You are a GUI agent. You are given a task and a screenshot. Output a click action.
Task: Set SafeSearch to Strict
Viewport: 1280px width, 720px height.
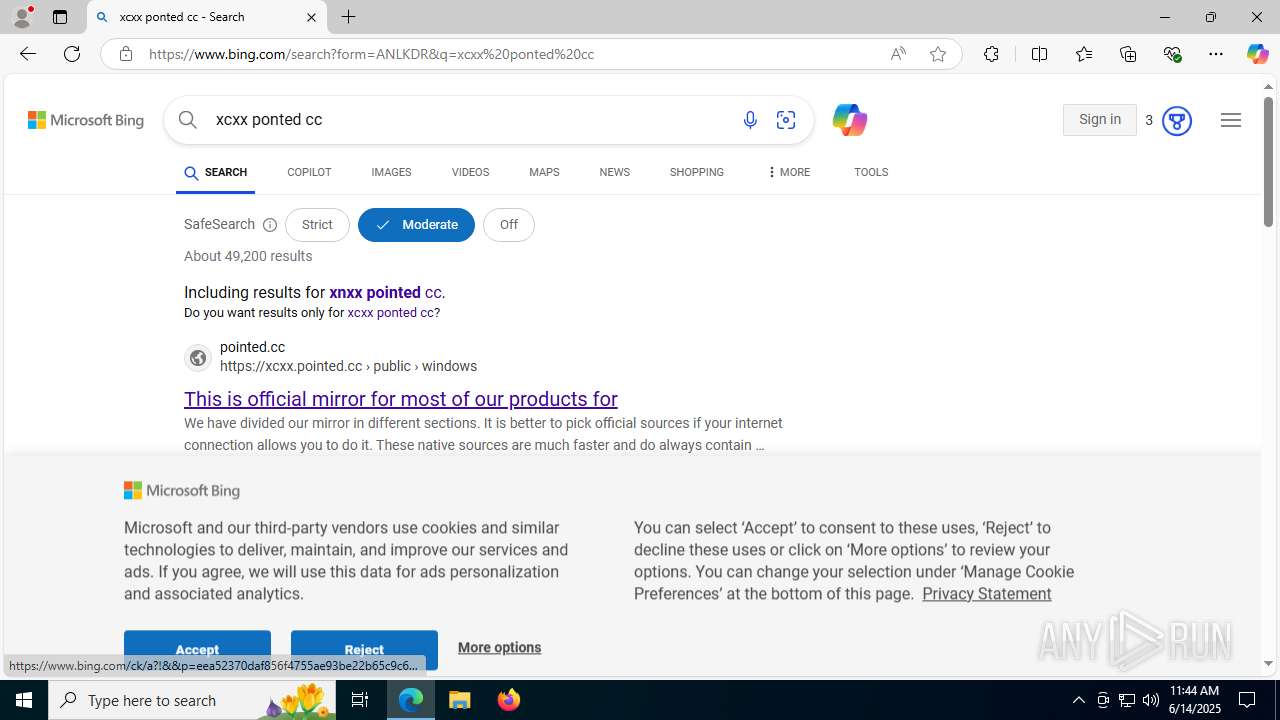[317, 225]
